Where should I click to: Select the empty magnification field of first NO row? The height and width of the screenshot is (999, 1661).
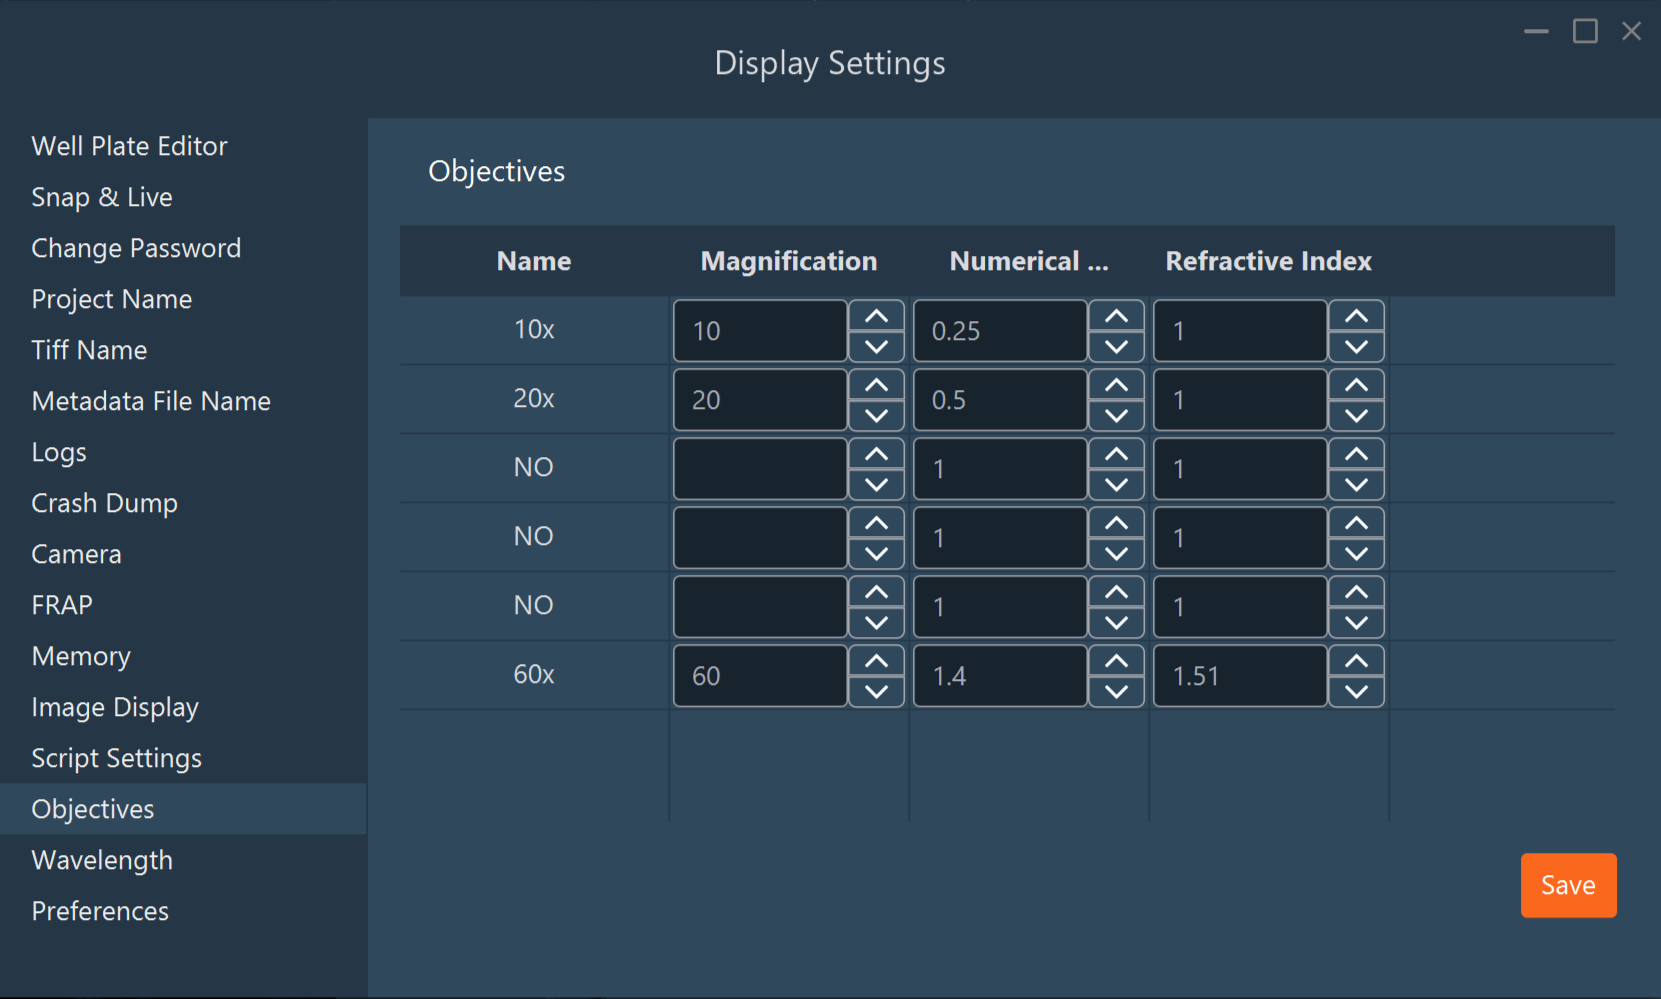759,468
